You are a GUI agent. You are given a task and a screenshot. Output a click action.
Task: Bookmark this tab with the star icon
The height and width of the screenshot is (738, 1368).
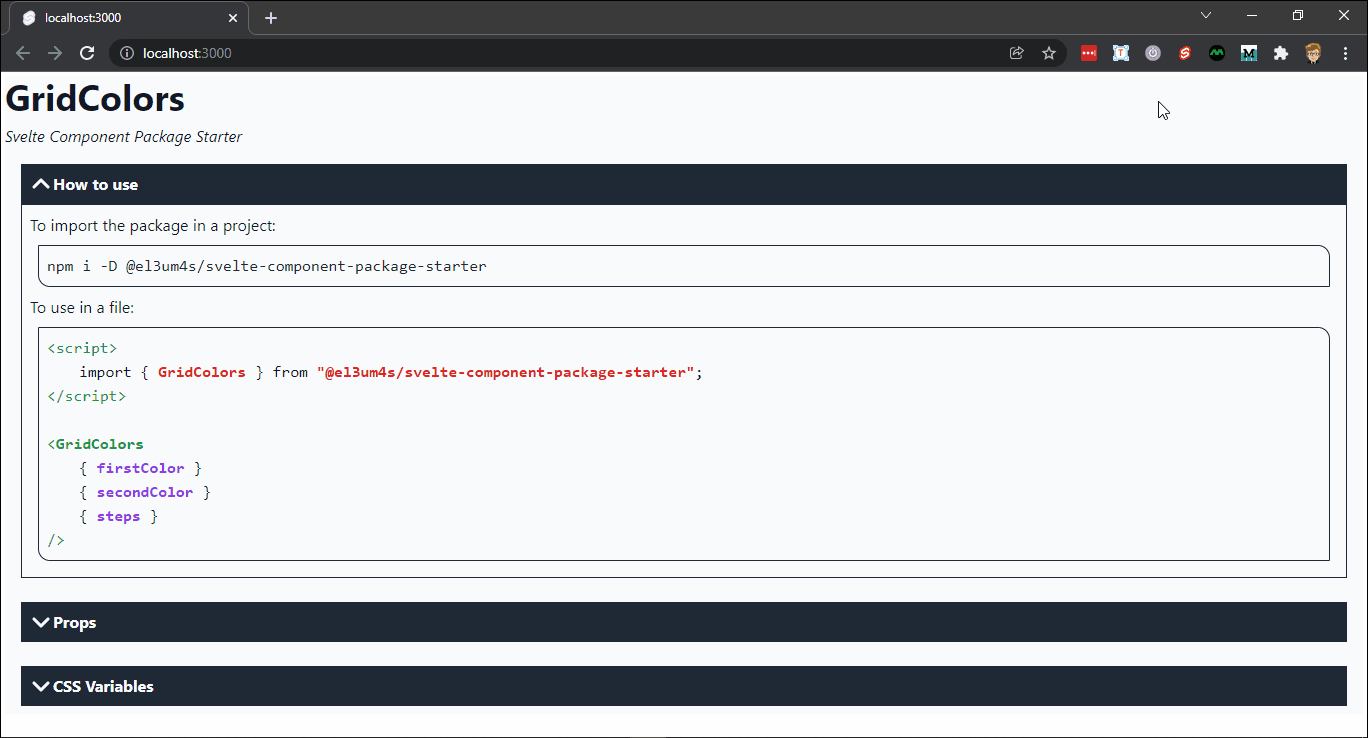[x=1049, y=53]
